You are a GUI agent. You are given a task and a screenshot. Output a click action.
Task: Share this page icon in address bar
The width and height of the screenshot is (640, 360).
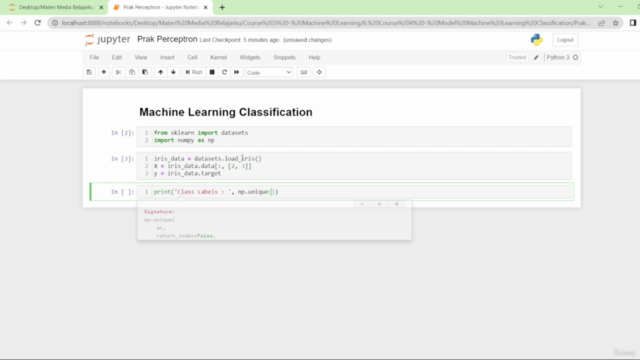tap(602, 23)
